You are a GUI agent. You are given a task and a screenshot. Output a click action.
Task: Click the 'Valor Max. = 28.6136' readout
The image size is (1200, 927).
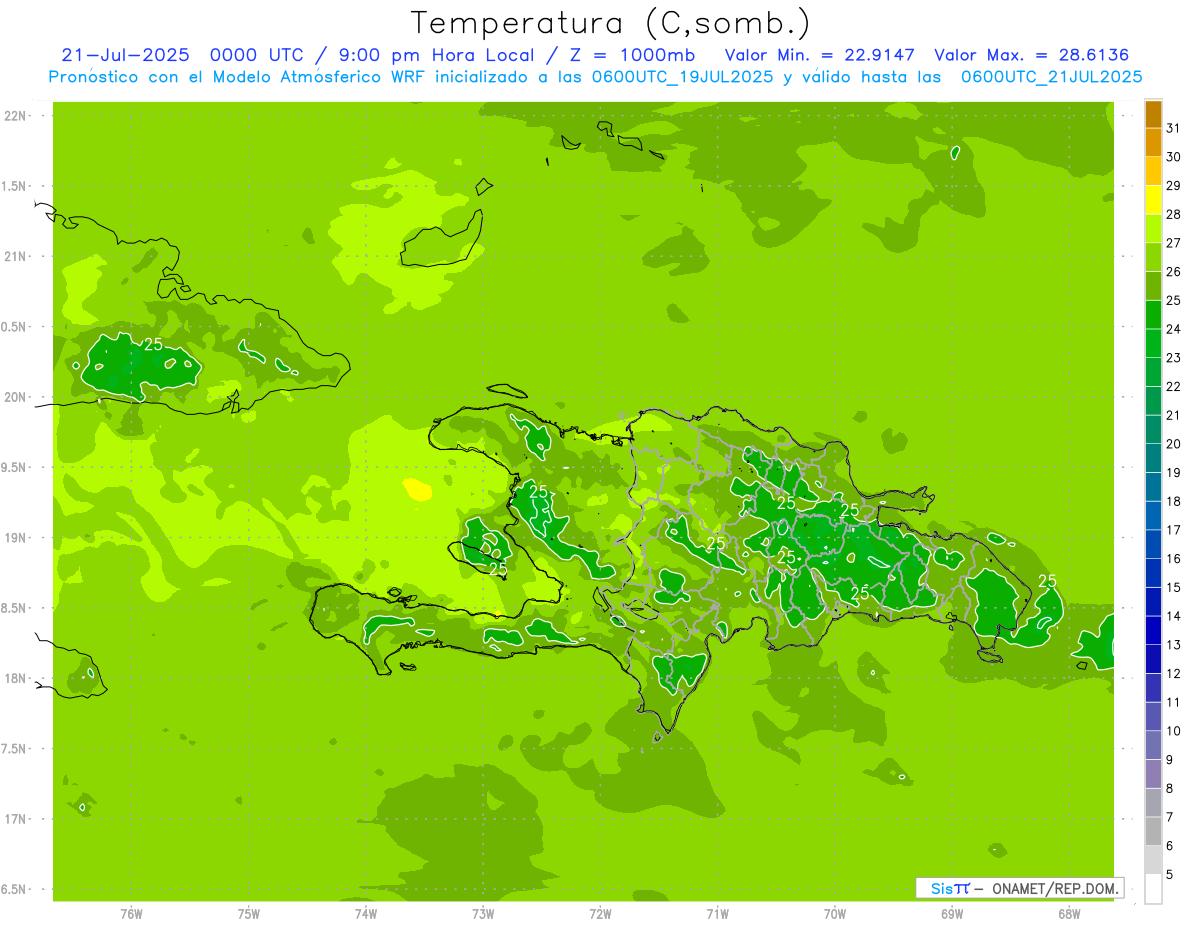pyautogui.click(x=1031, y=55)
